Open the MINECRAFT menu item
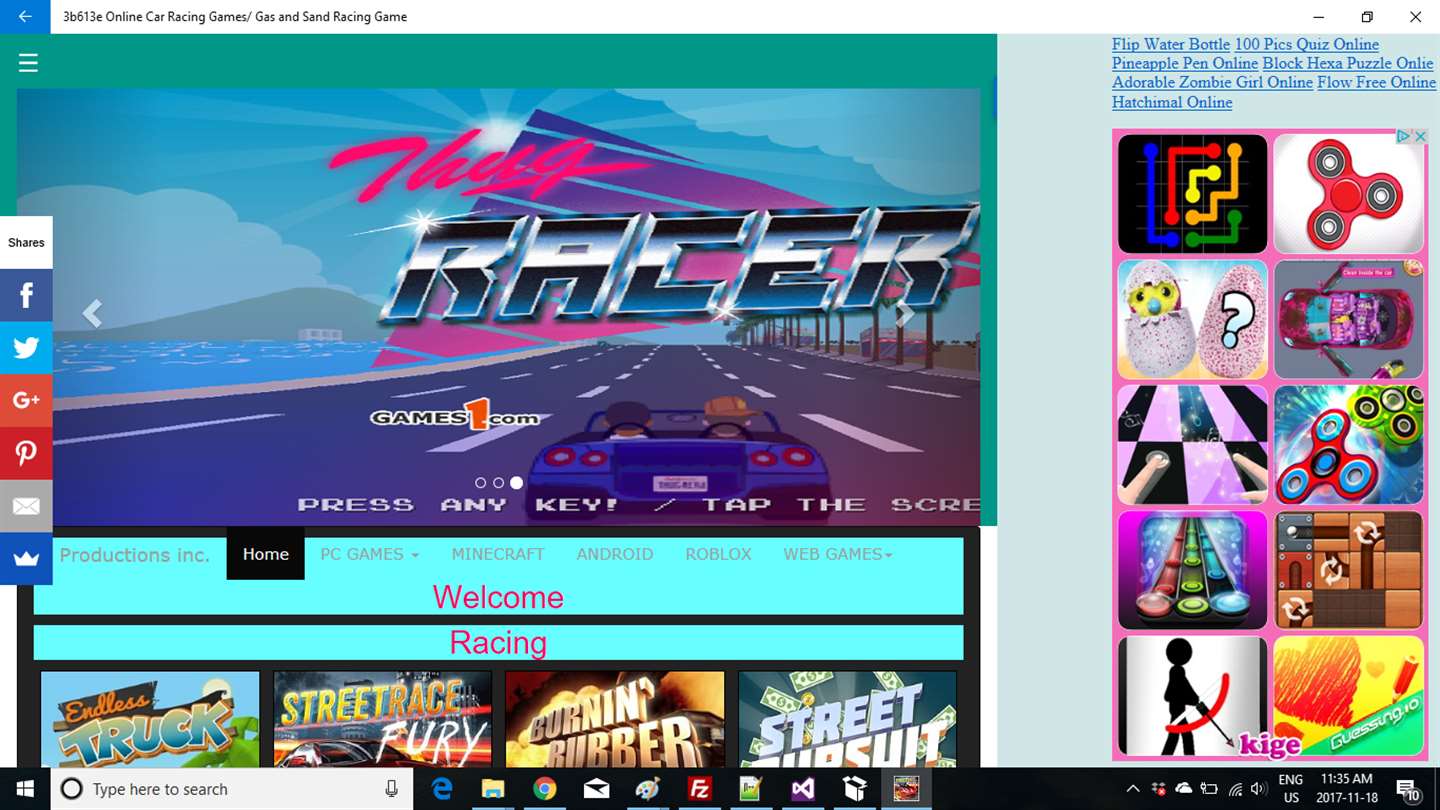 [x=498, y=554]
